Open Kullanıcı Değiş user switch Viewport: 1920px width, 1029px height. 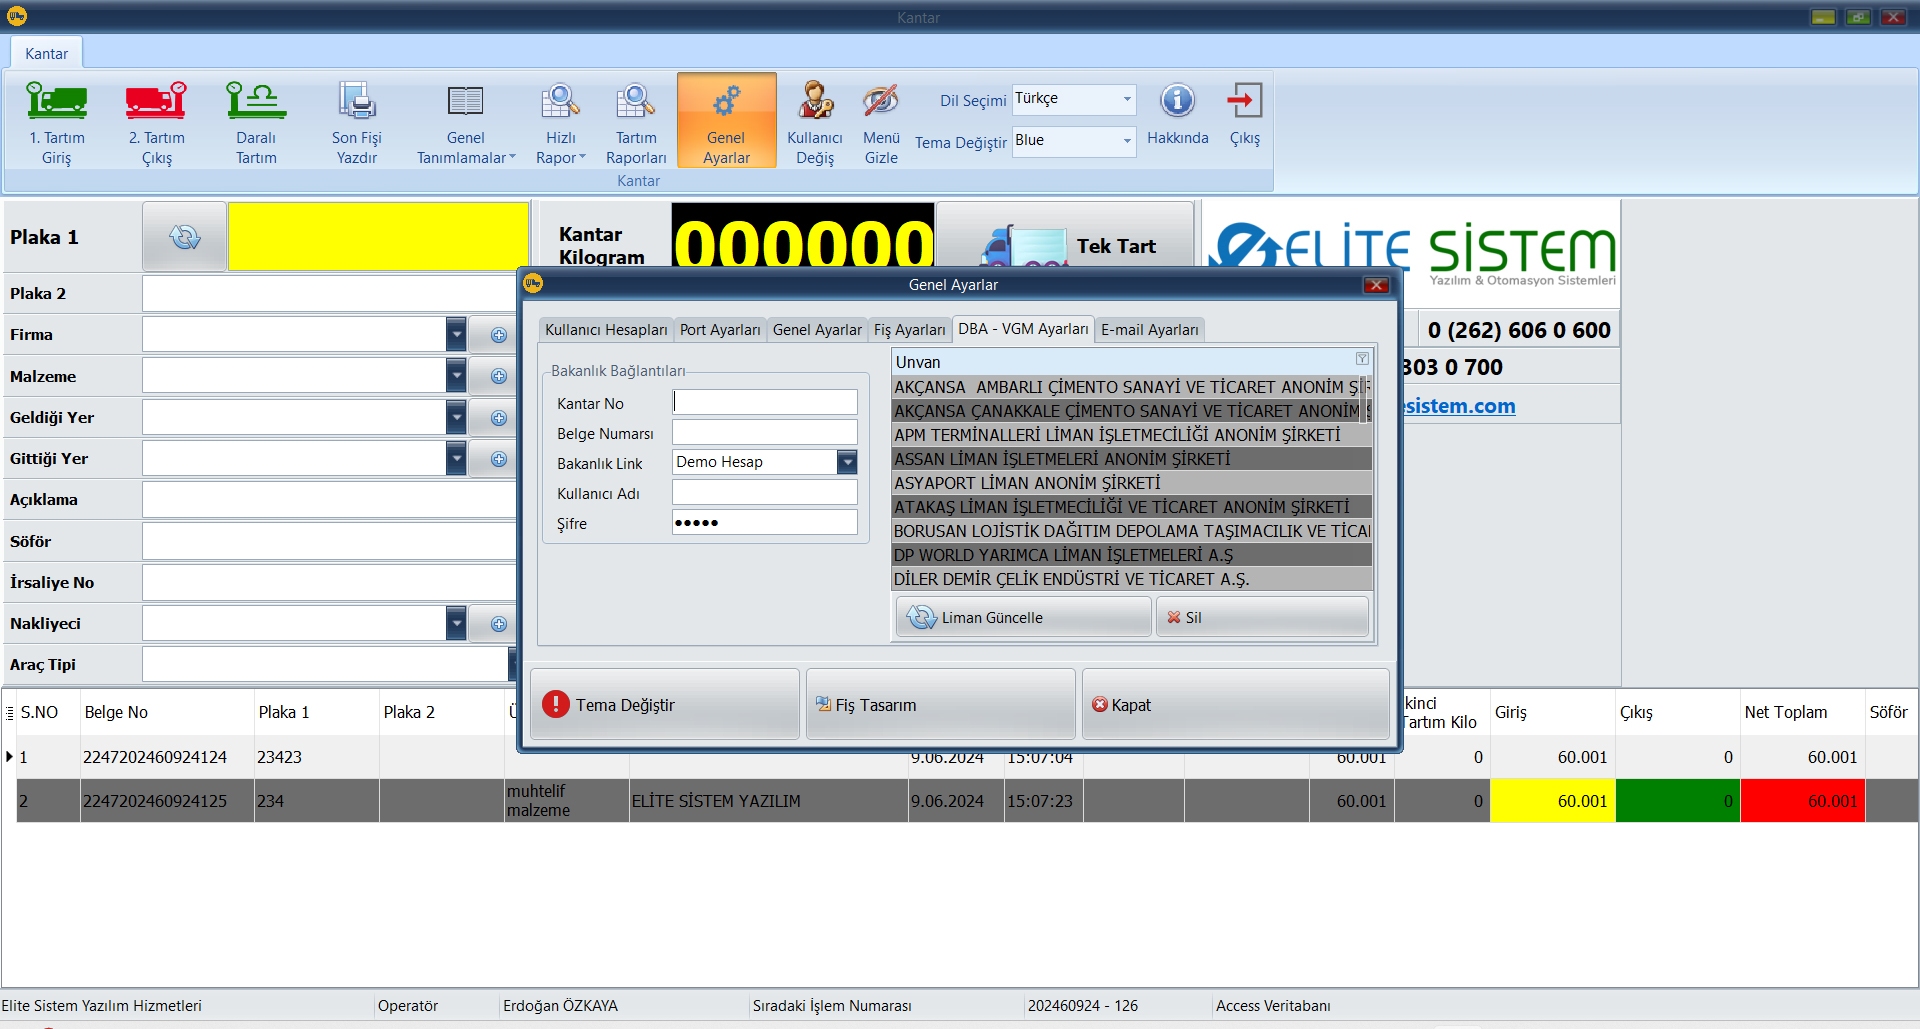click(x=815, y=122)
